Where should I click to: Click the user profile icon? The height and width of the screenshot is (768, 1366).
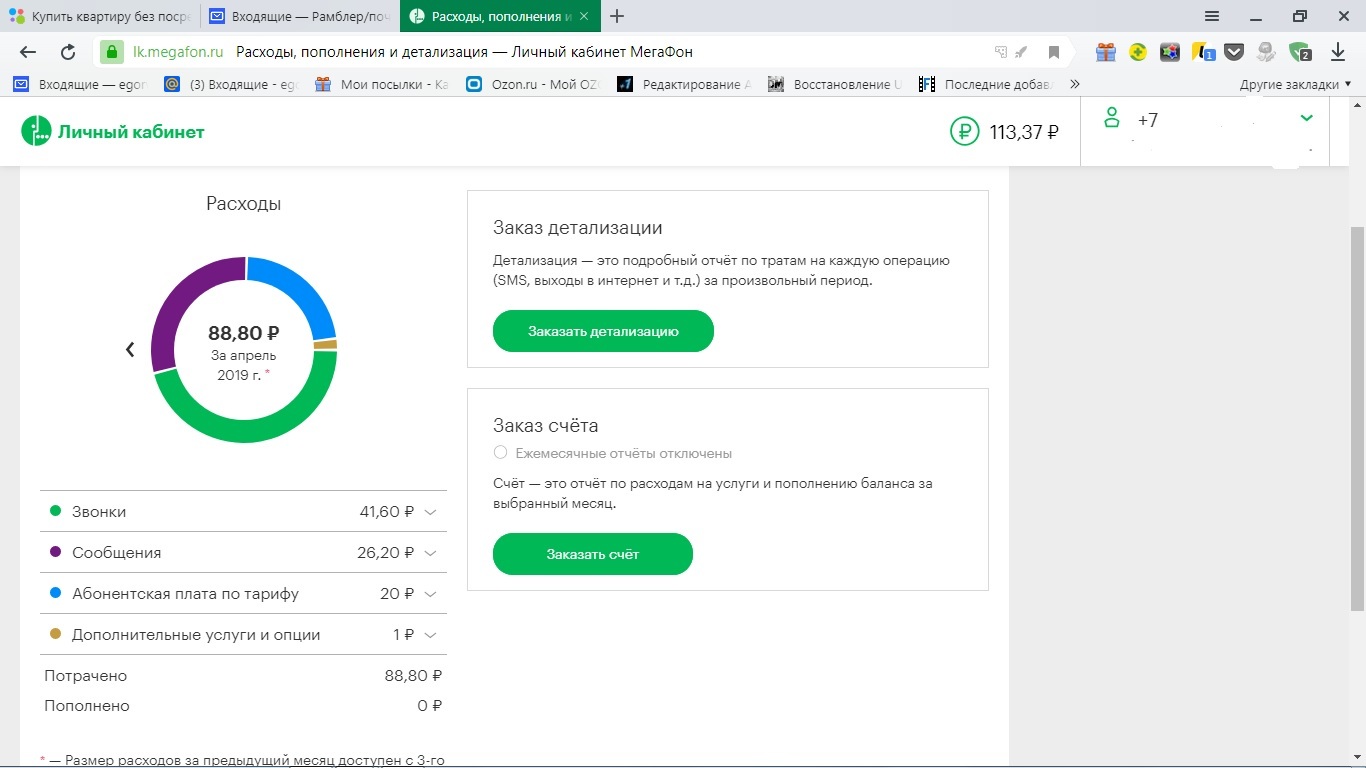(1111, 118)
